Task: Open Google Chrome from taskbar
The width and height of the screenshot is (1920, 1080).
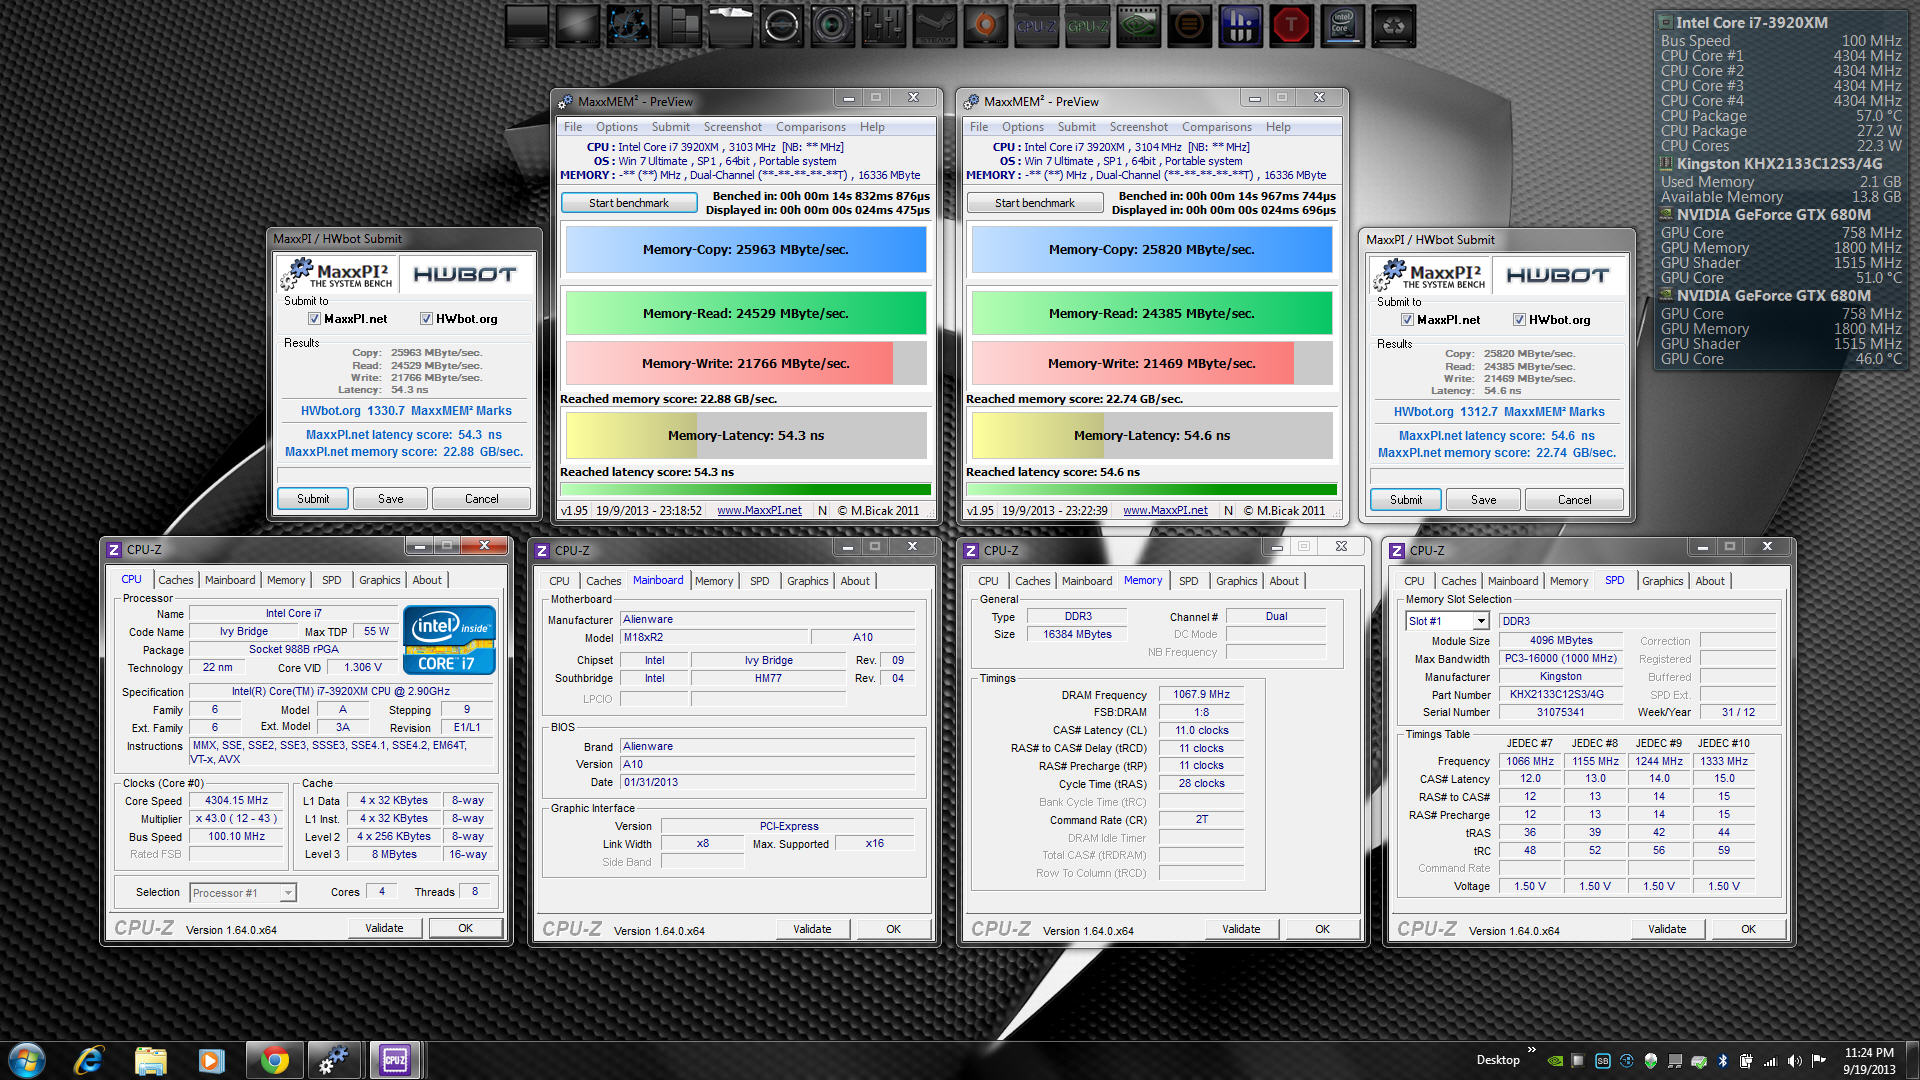Action: [274, 1060]
